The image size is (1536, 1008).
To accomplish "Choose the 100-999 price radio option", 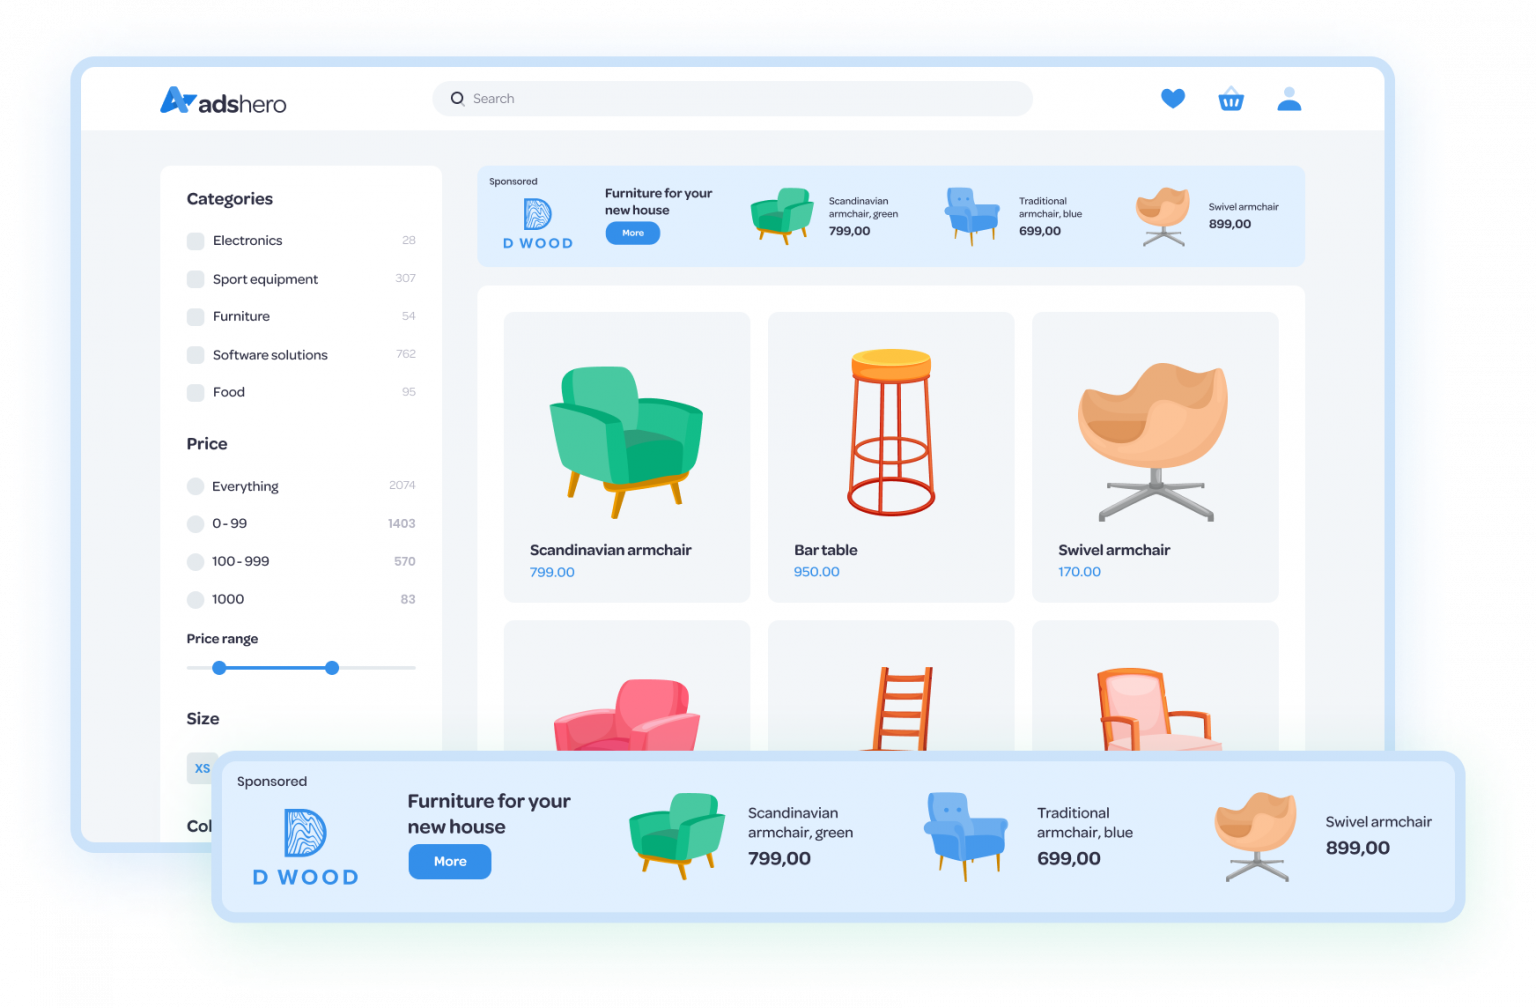I will [x=196, y=562].
